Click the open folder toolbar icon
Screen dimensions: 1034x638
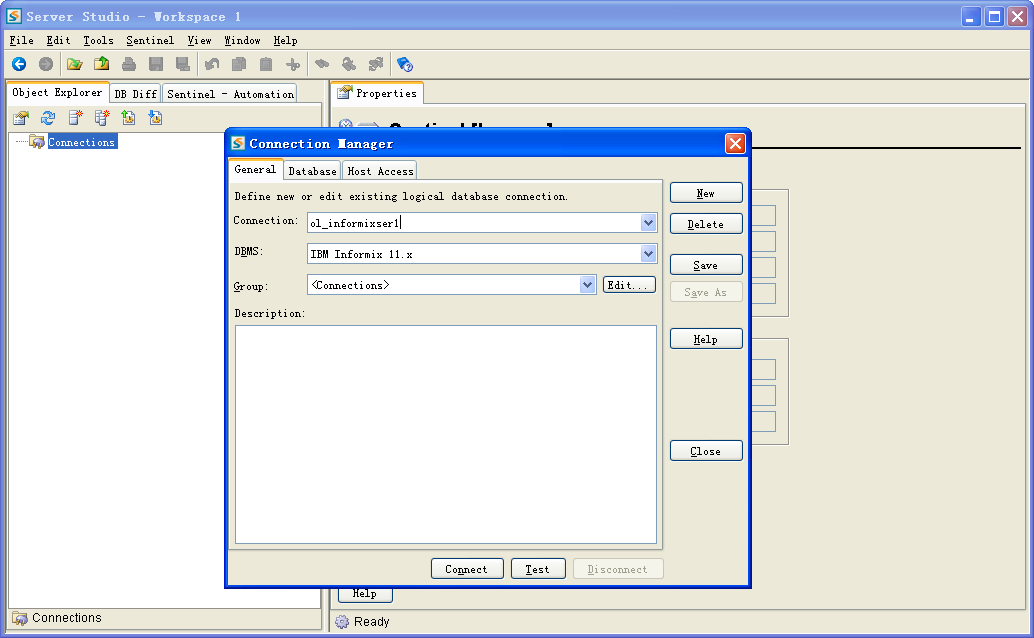[75, 64]
